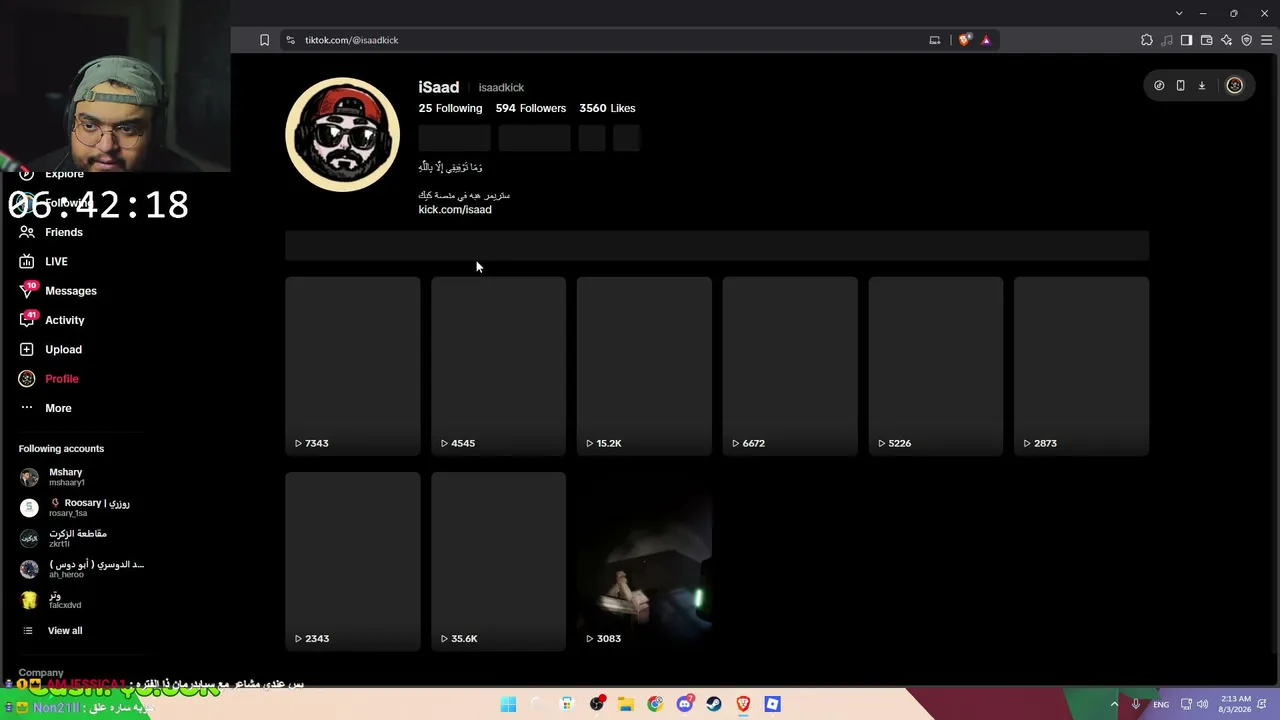Click the kick.com/isaad bio link
This screenshot has width=1280, height=720.
pyautogui.click(x=455, y=210)
